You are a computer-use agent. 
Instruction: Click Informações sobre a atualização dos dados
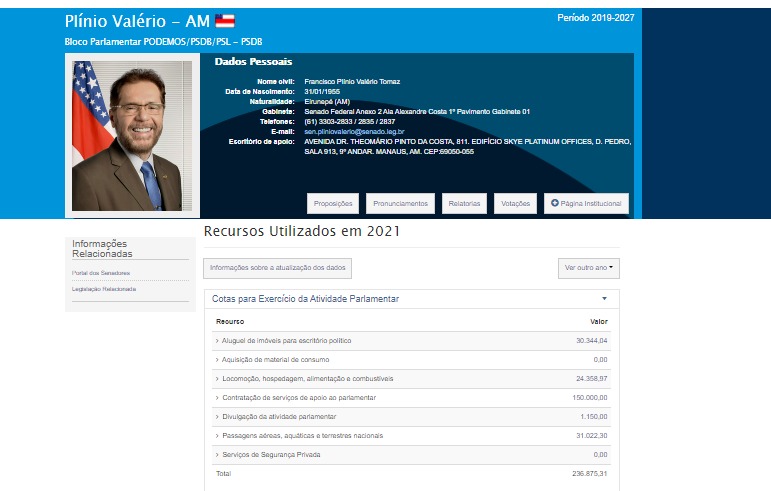click(277, 268)
